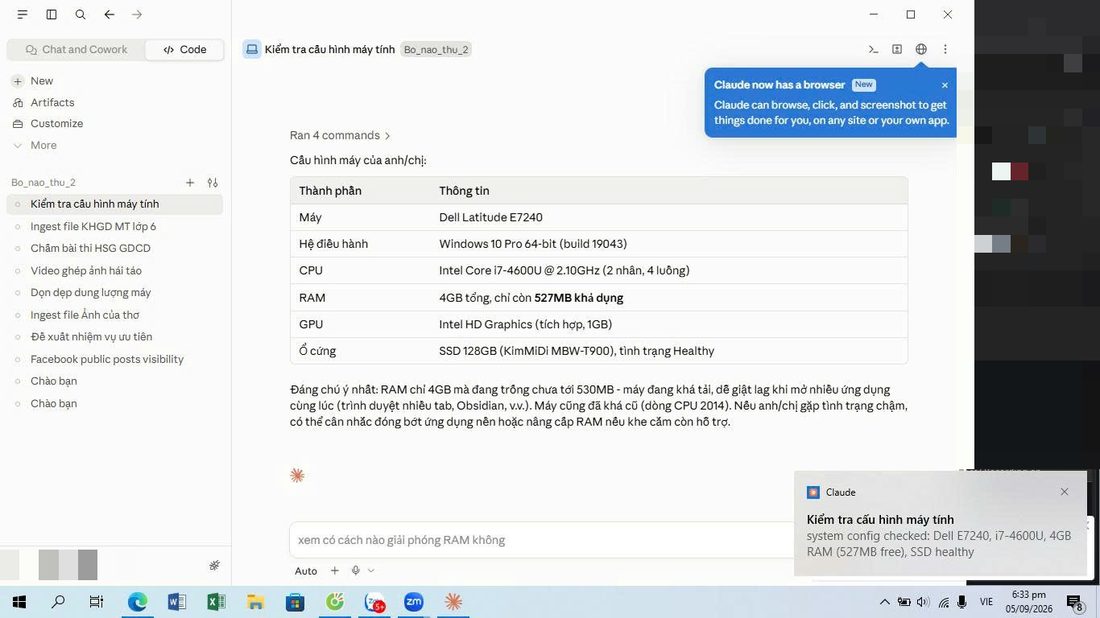Select Kiểm tra cấu hình máy tính session
This screenshot has width=1100, height=618.
114,204
